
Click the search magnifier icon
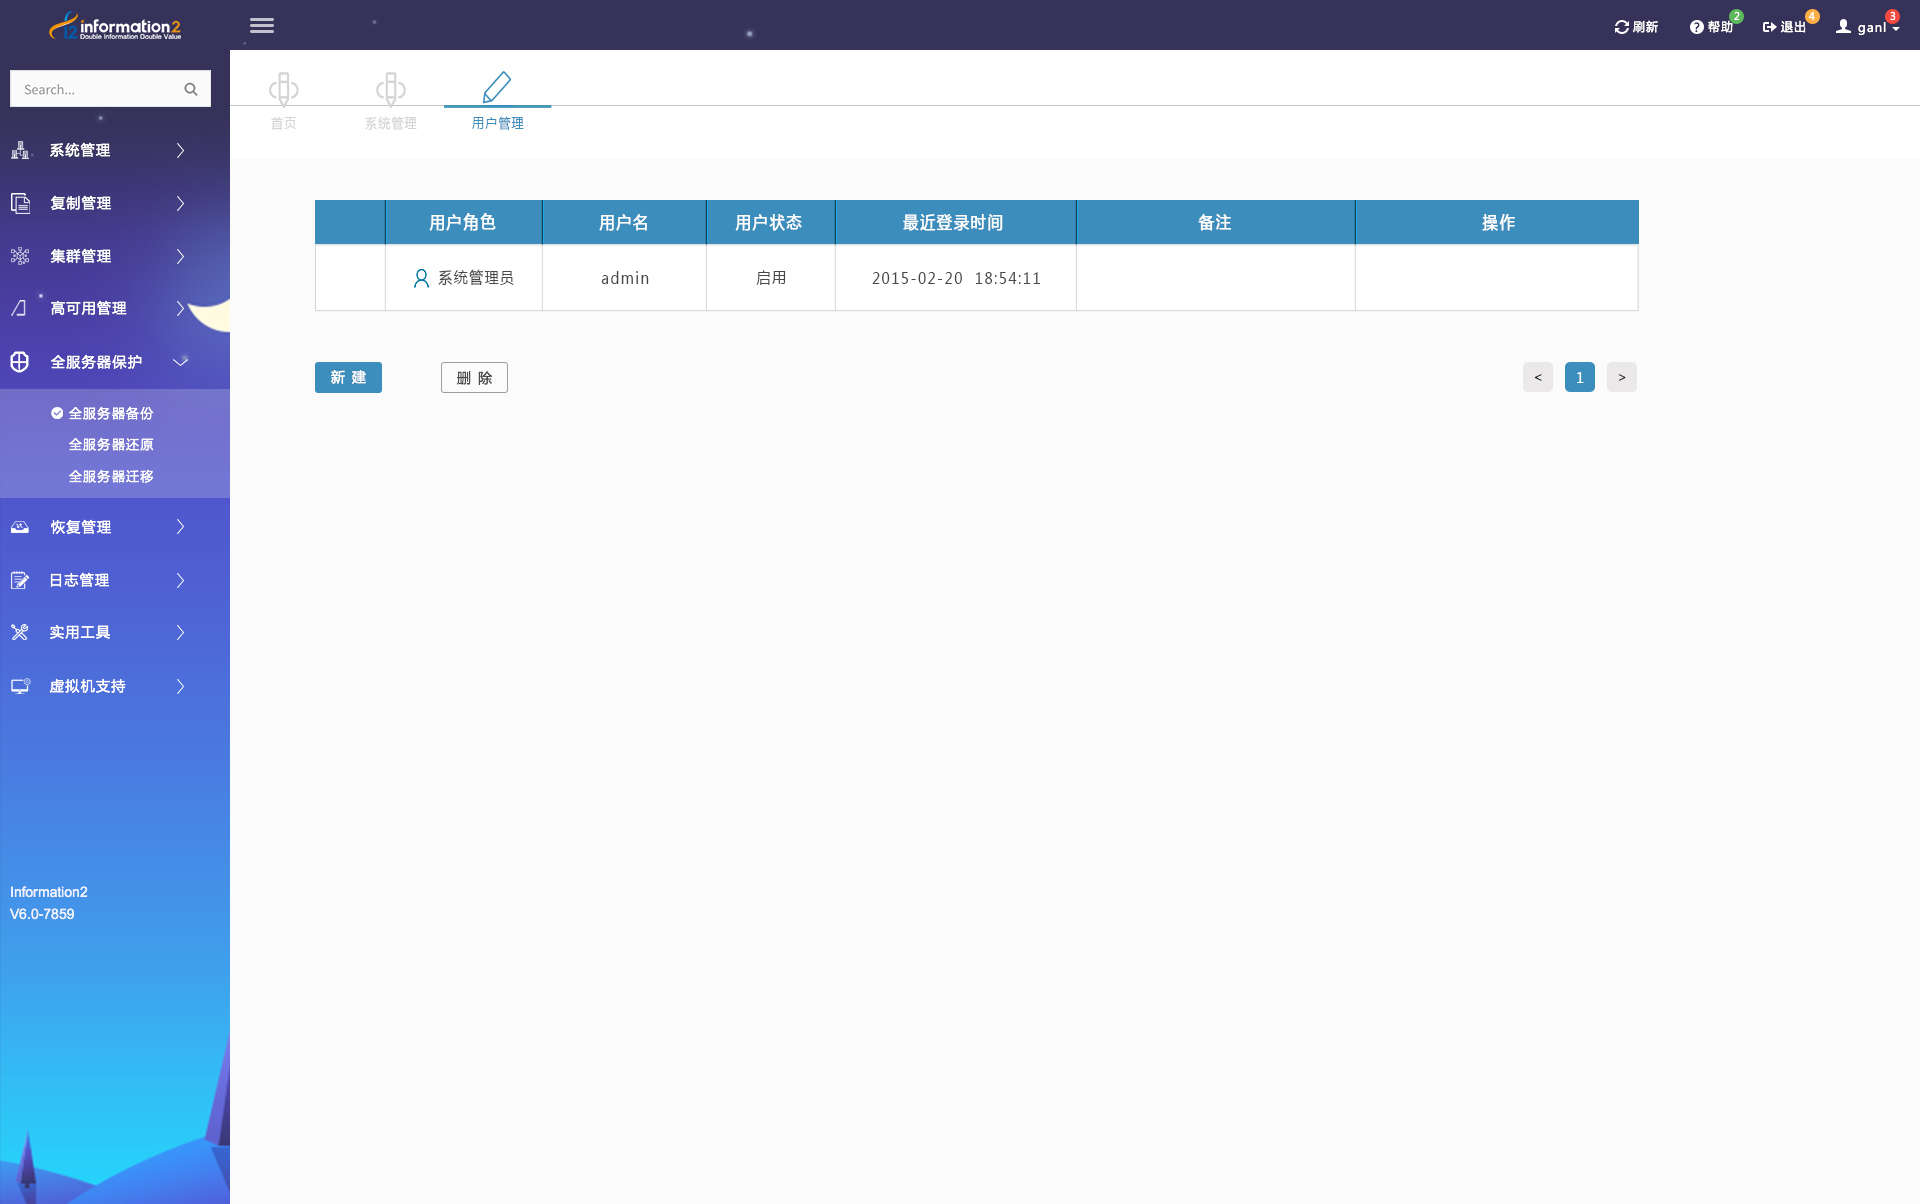pos(191,89)
